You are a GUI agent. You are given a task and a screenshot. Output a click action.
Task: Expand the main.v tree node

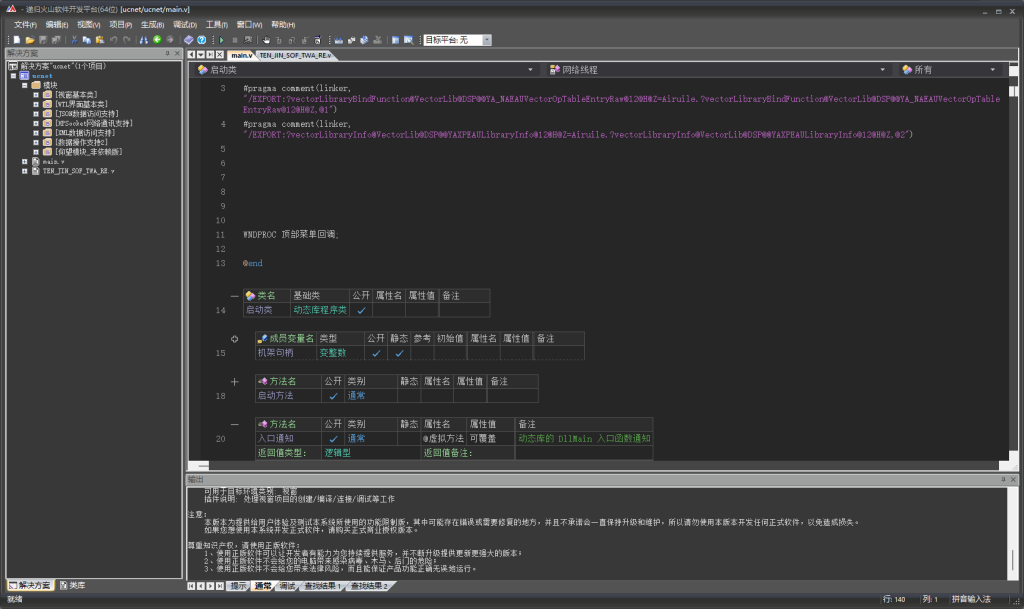tap(25, 161)
